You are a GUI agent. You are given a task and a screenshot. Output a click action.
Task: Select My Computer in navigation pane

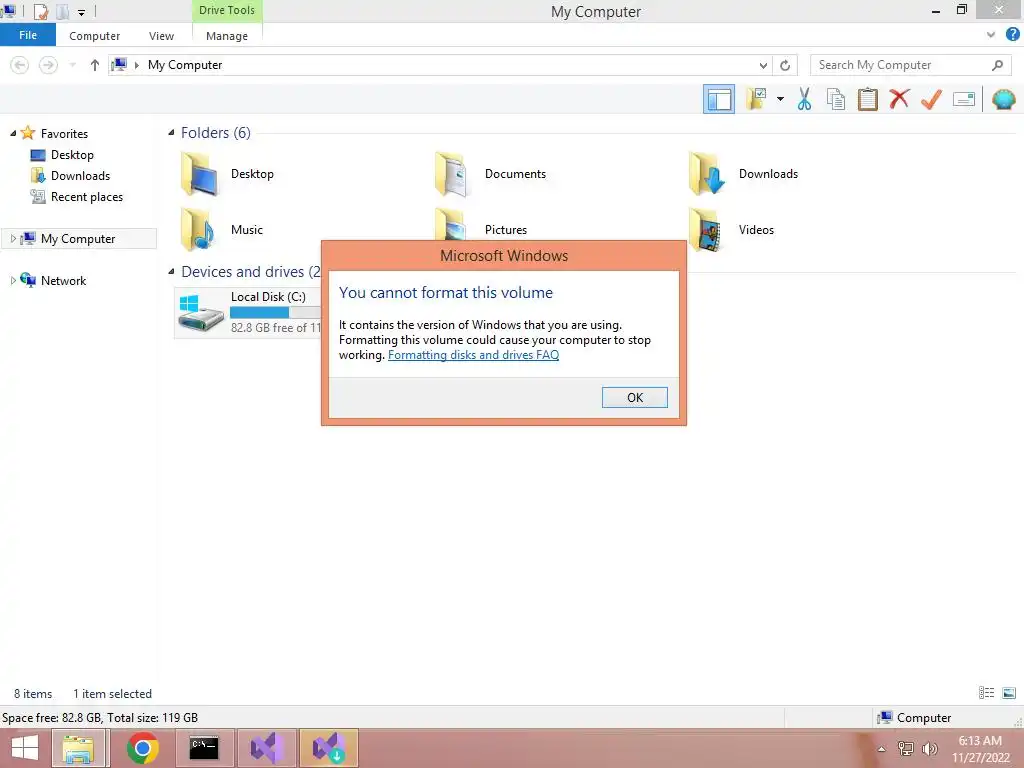pos(78,238)
